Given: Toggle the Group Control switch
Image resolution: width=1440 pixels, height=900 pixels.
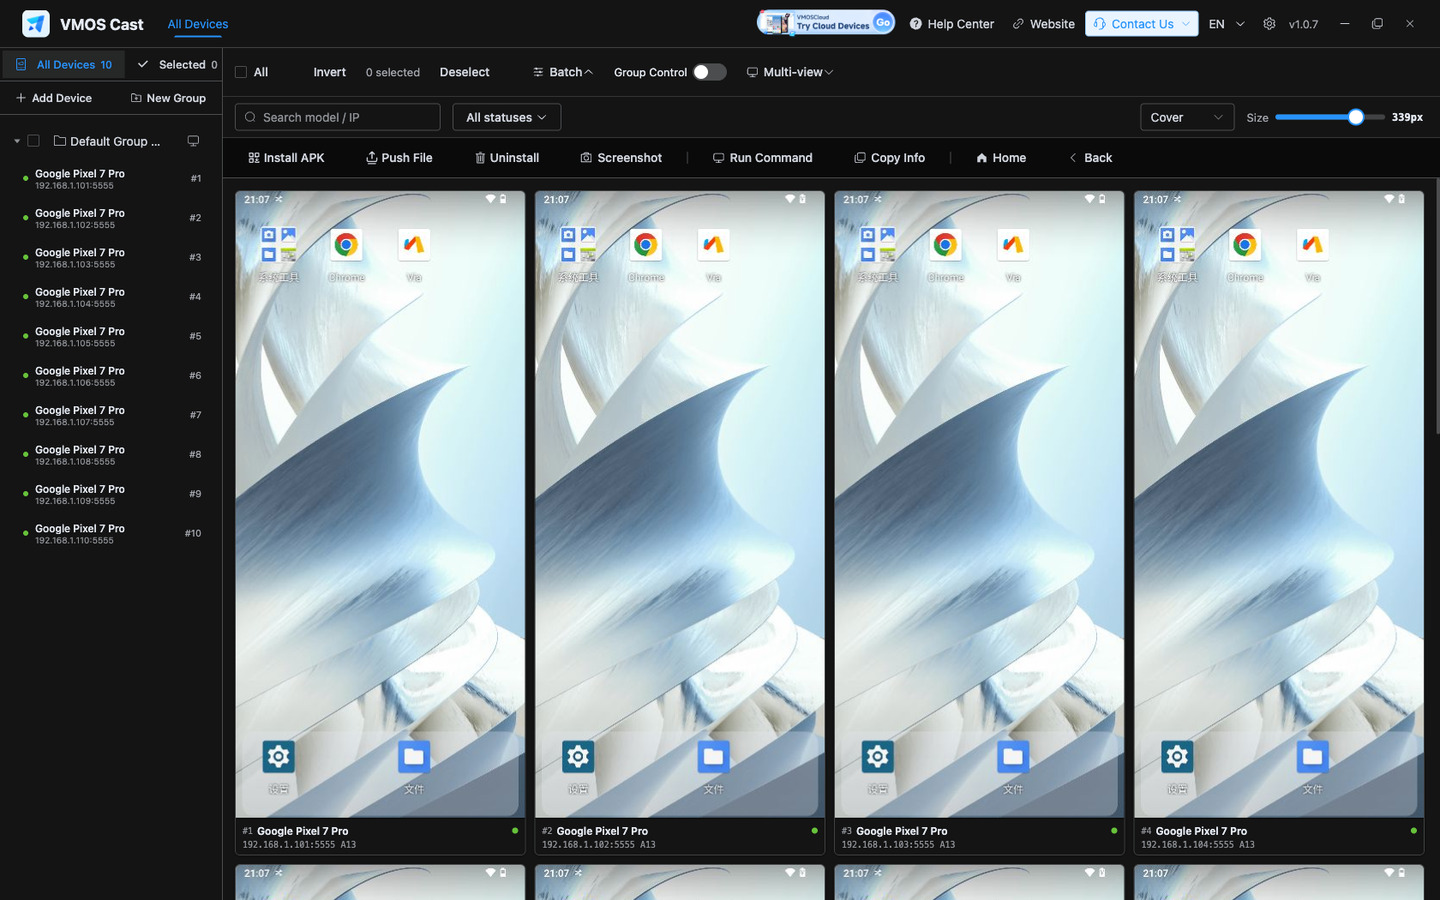Looking at the screenshot, I should 709,72.
